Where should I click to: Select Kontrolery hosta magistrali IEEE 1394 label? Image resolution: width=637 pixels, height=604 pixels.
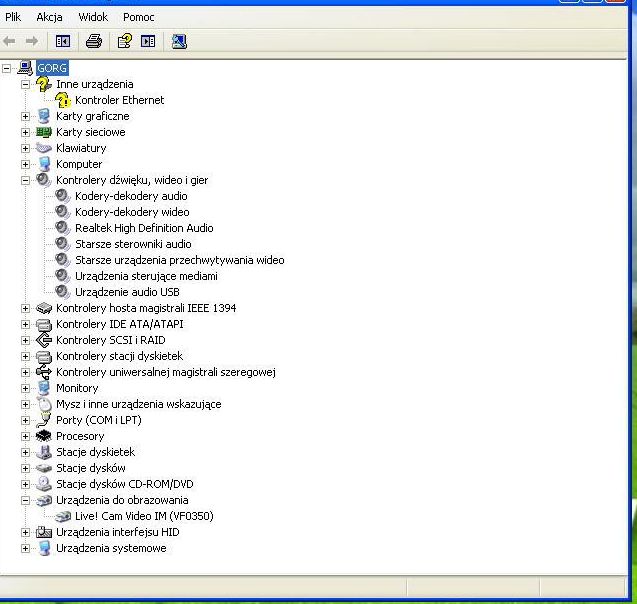tap(146, 308)
